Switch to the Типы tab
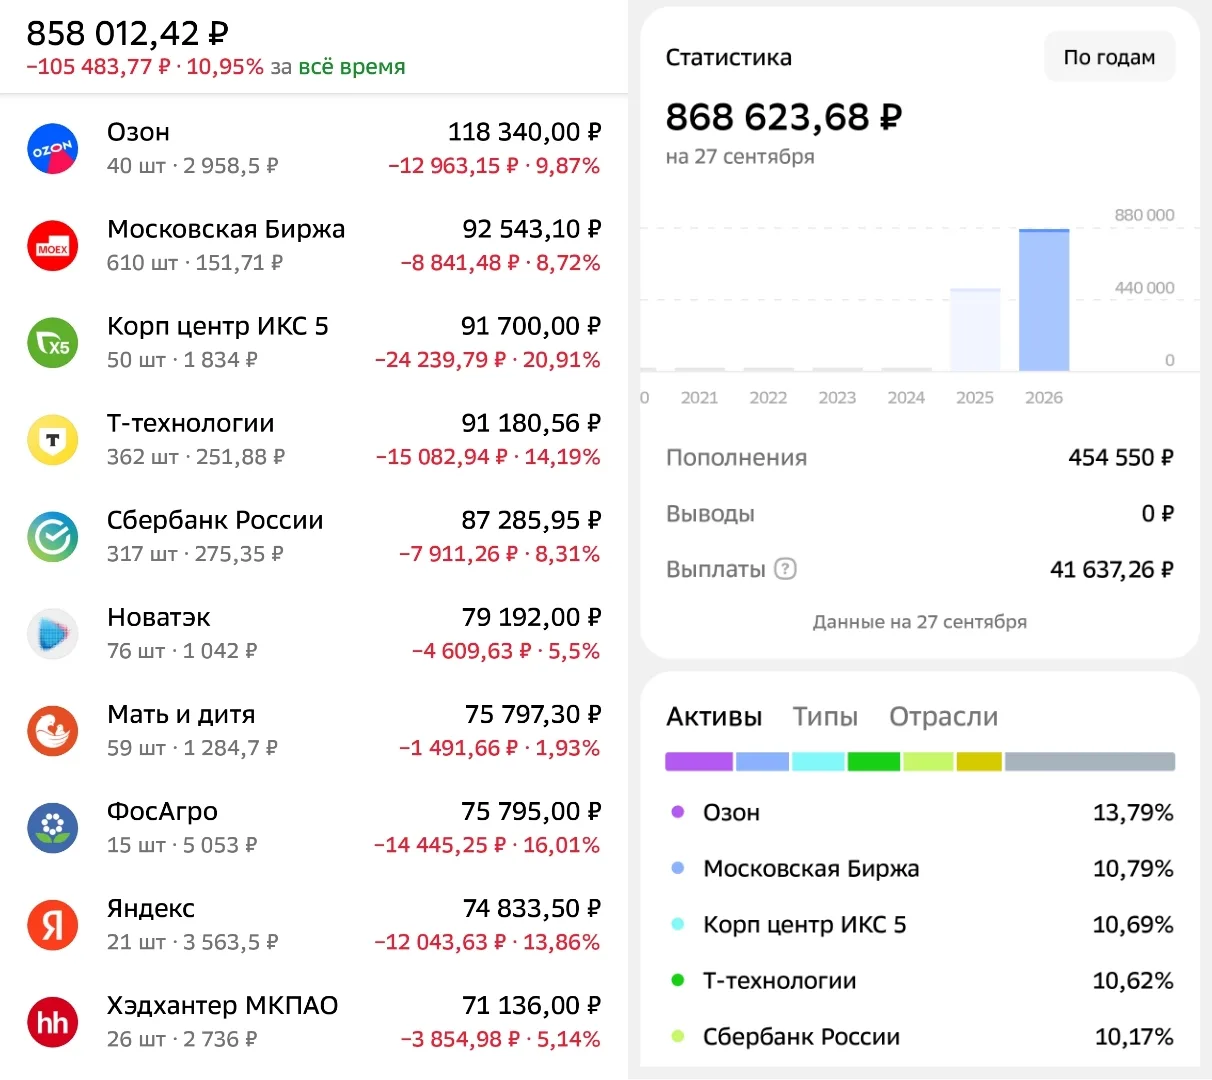Image resolution: width=1212 pixels, height=1080 pixels. [x=825, y=717]
